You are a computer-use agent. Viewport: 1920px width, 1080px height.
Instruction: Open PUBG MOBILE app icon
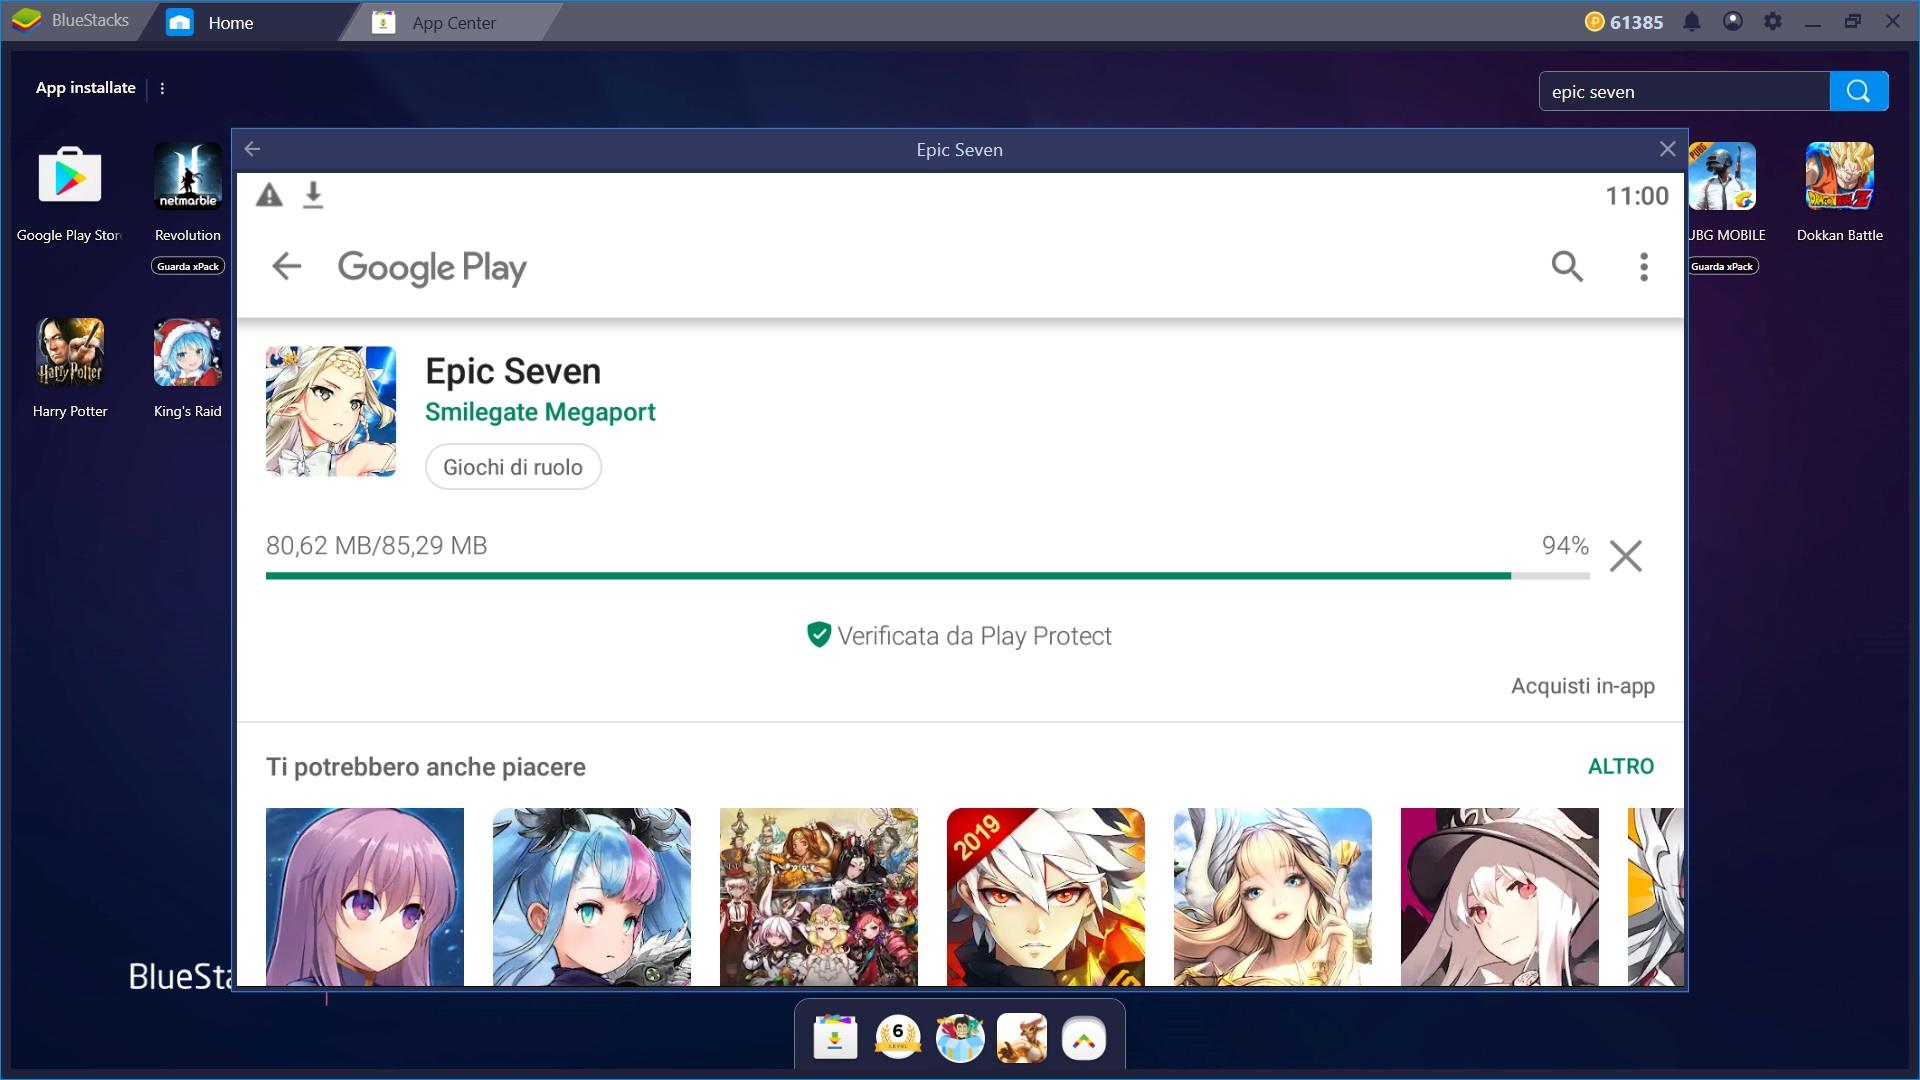point(1722,176)
